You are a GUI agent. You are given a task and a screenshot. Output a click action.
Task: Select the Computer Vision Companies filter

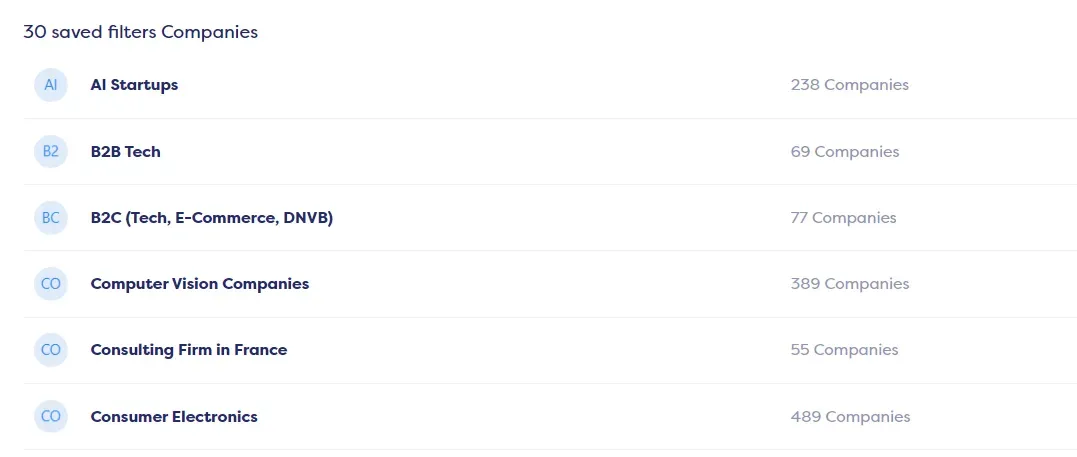point(199,284)
